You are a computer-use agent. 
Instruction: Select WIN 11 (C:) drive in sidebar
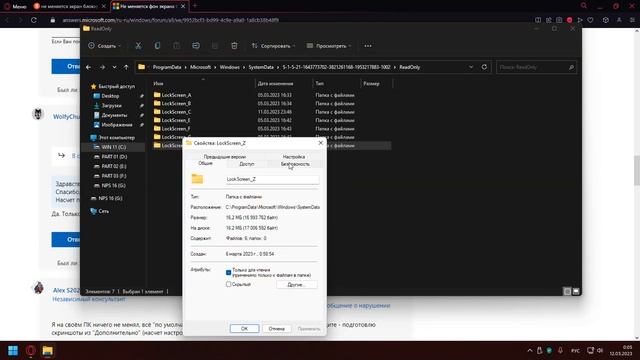pos(113,147)
